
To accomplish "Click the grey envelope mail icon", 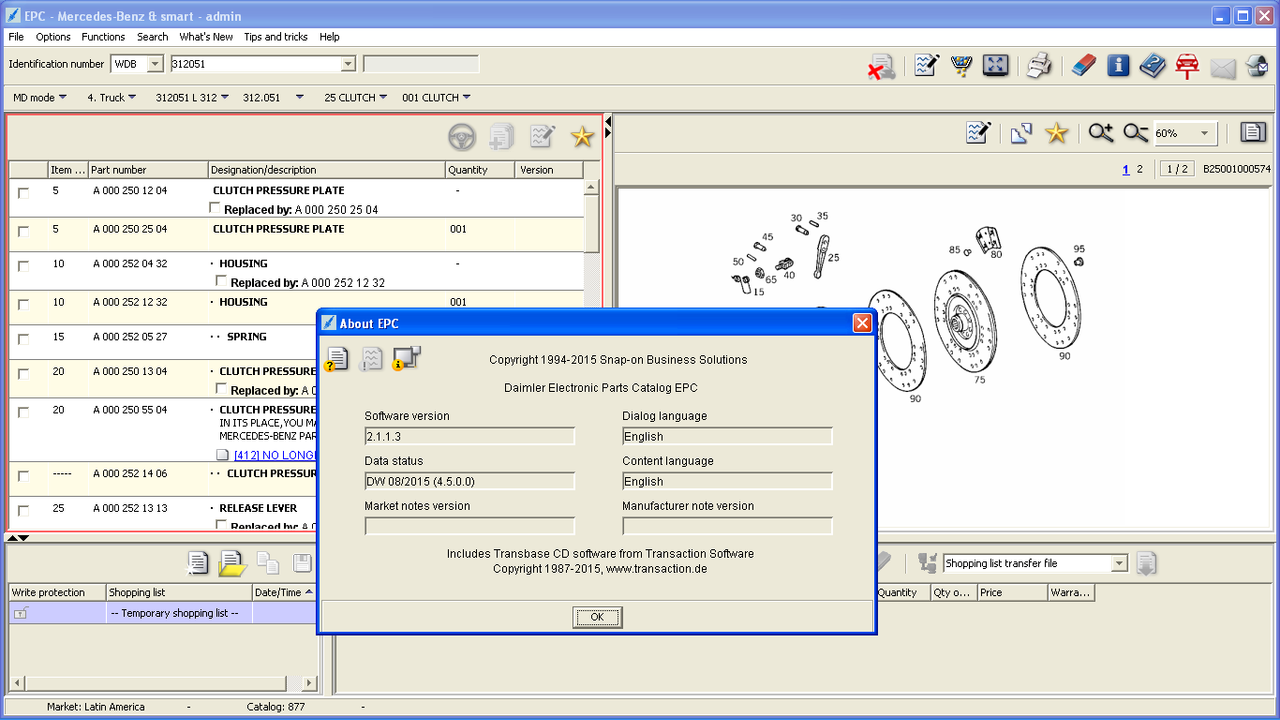I will pos(1223,67).
